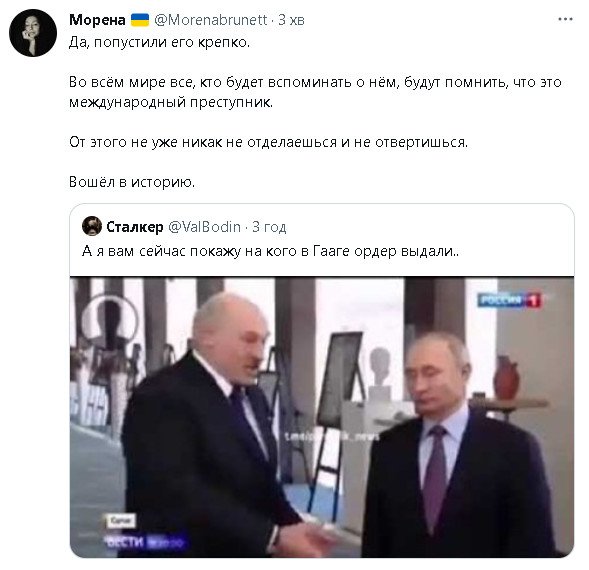Screen dimensions: 589x570
Task: Click the Вести logo in video corner
Action: [145, 541]
